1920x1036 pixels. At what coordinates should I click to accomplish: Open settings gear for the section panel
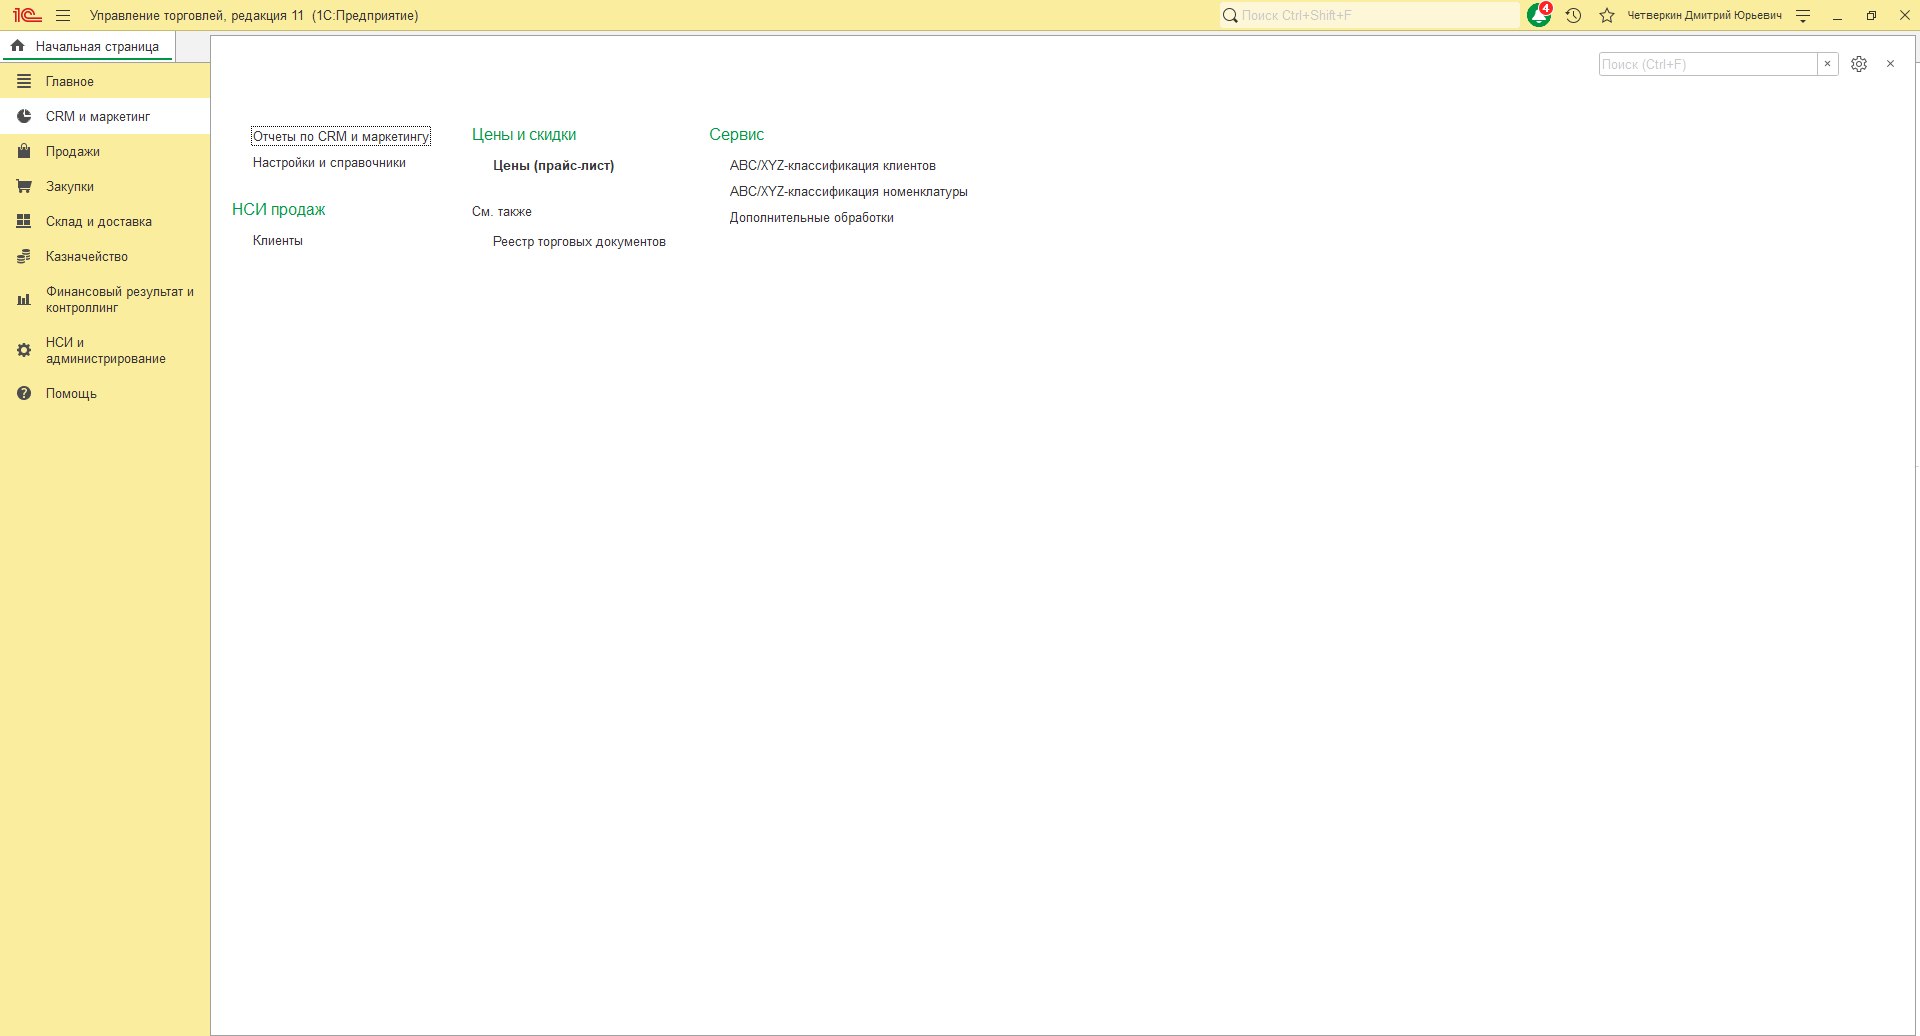click(1859, 64)
